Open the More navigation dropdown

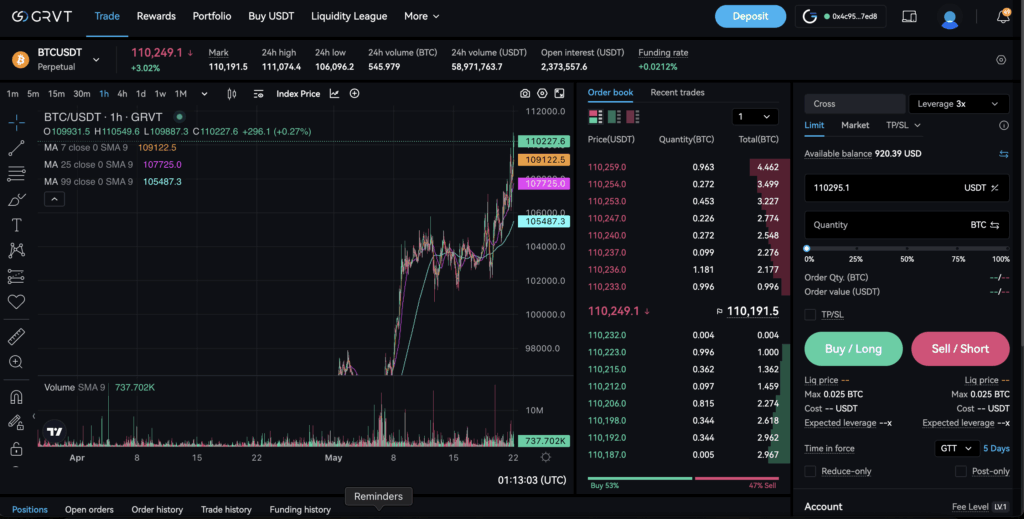(x=421, y=16)
